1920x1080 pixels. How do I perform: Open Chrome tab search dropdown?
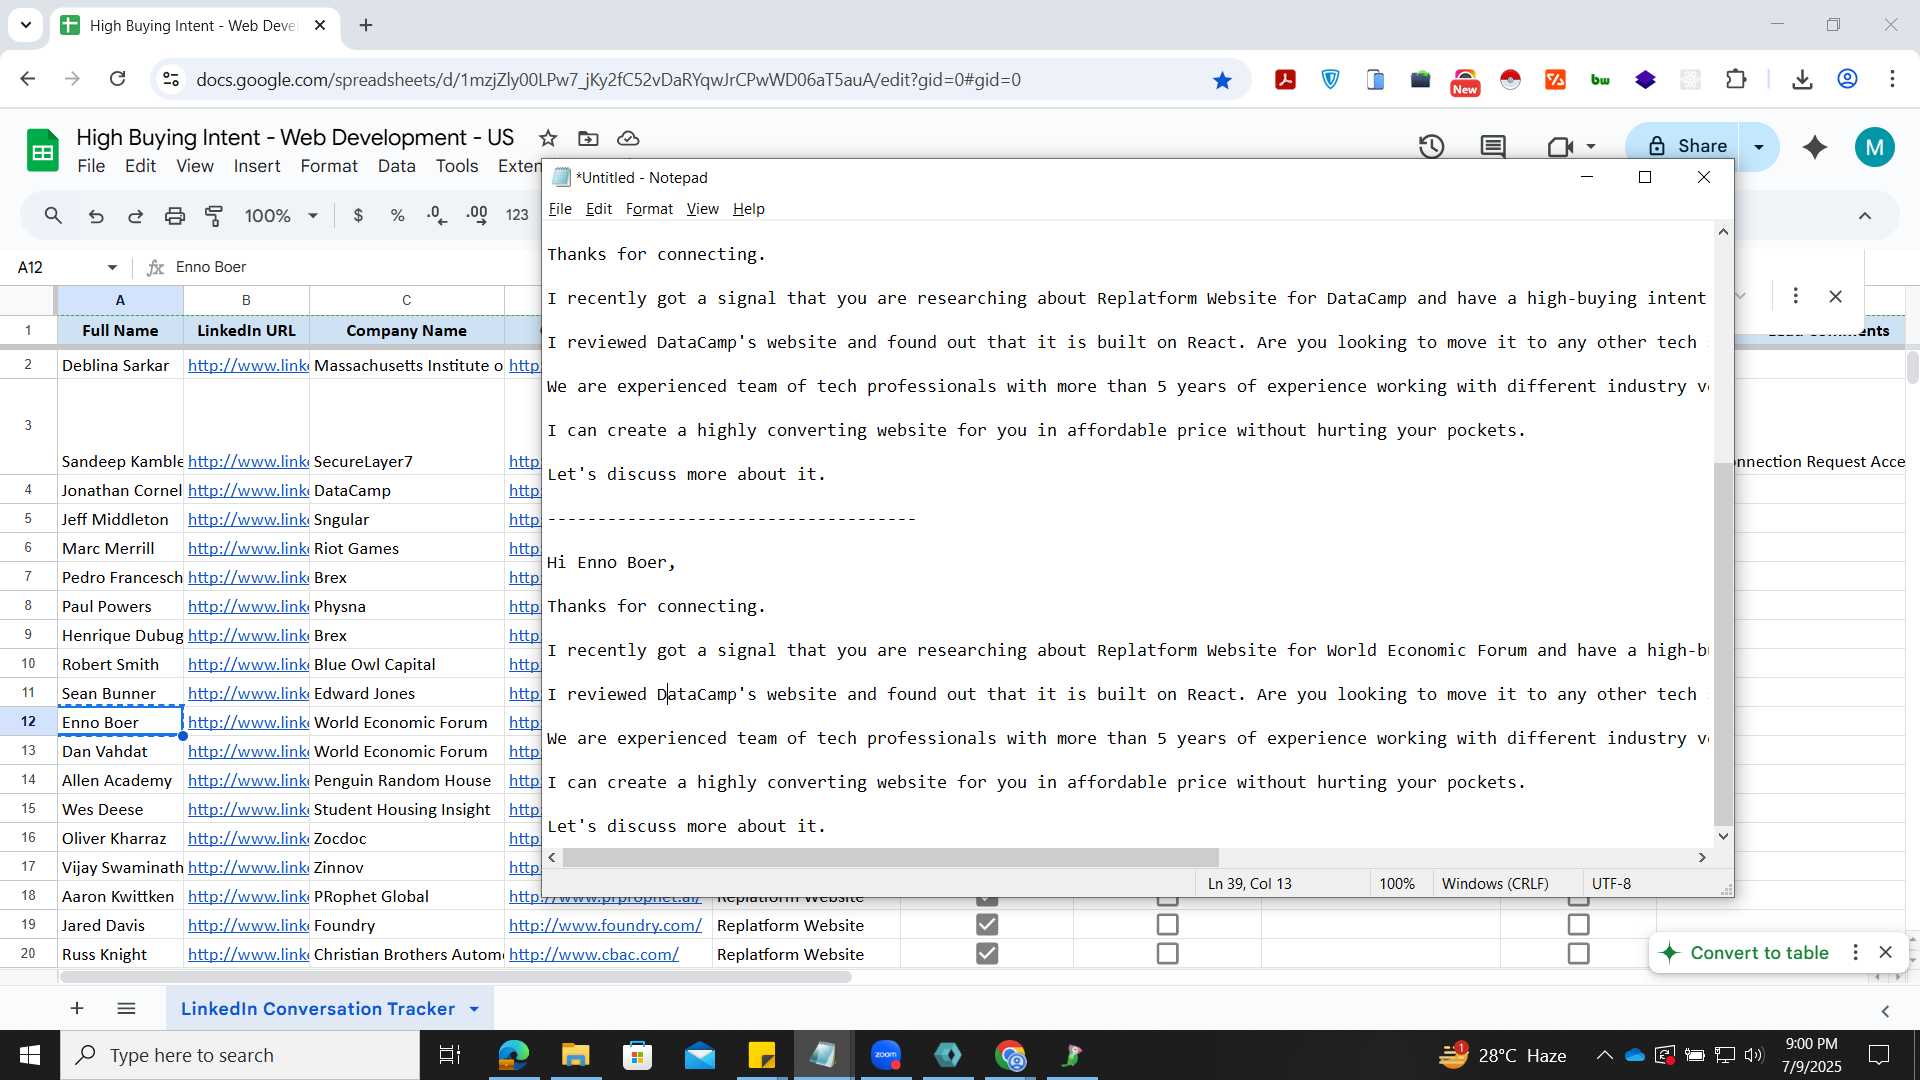tap(25, 25)
